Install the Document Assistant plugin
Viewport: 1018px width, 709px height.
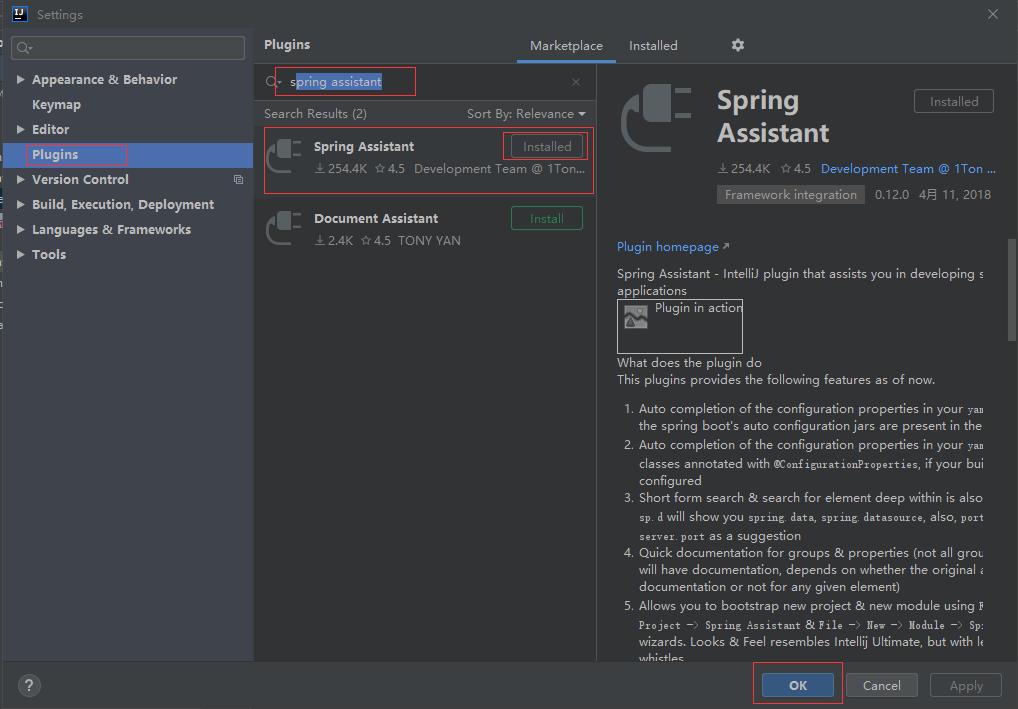tap(547, 218)
